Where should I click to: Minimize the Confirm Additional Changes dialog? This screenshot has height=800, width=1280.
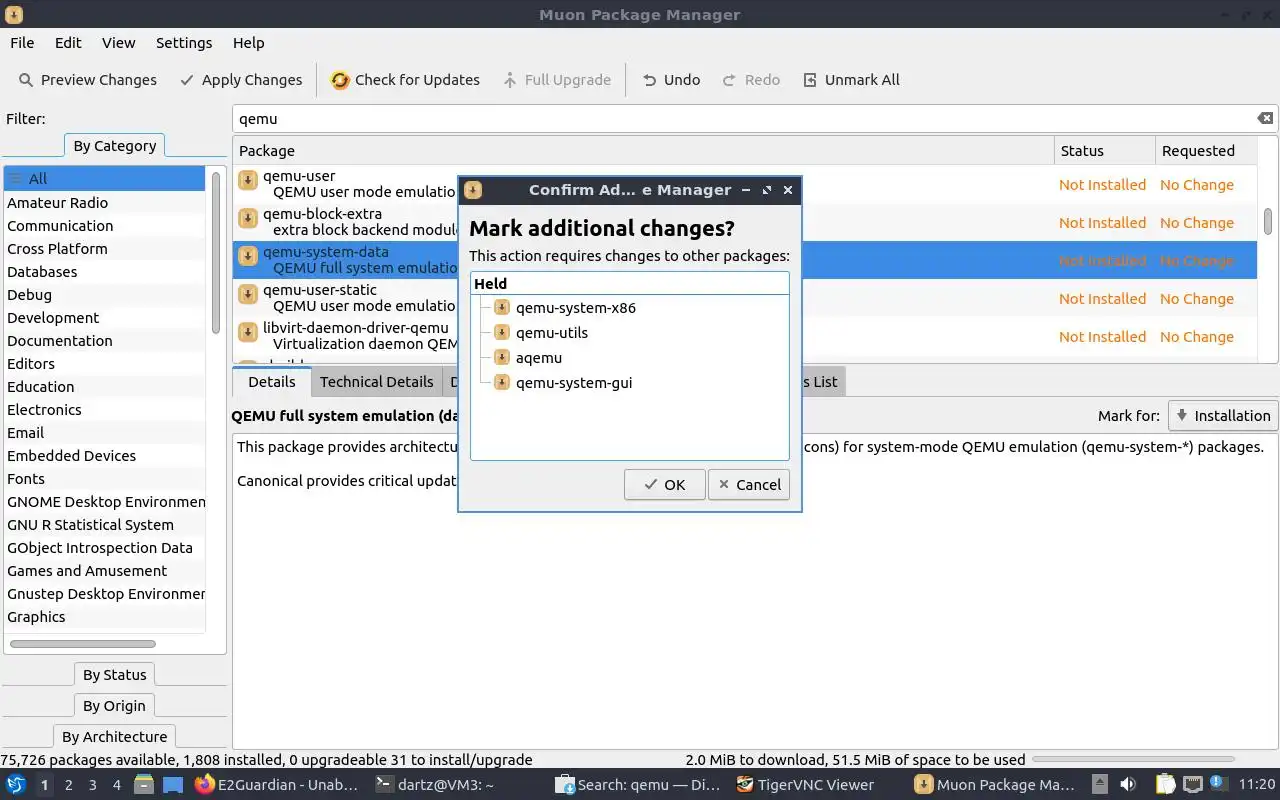click(x=746, y=190)
